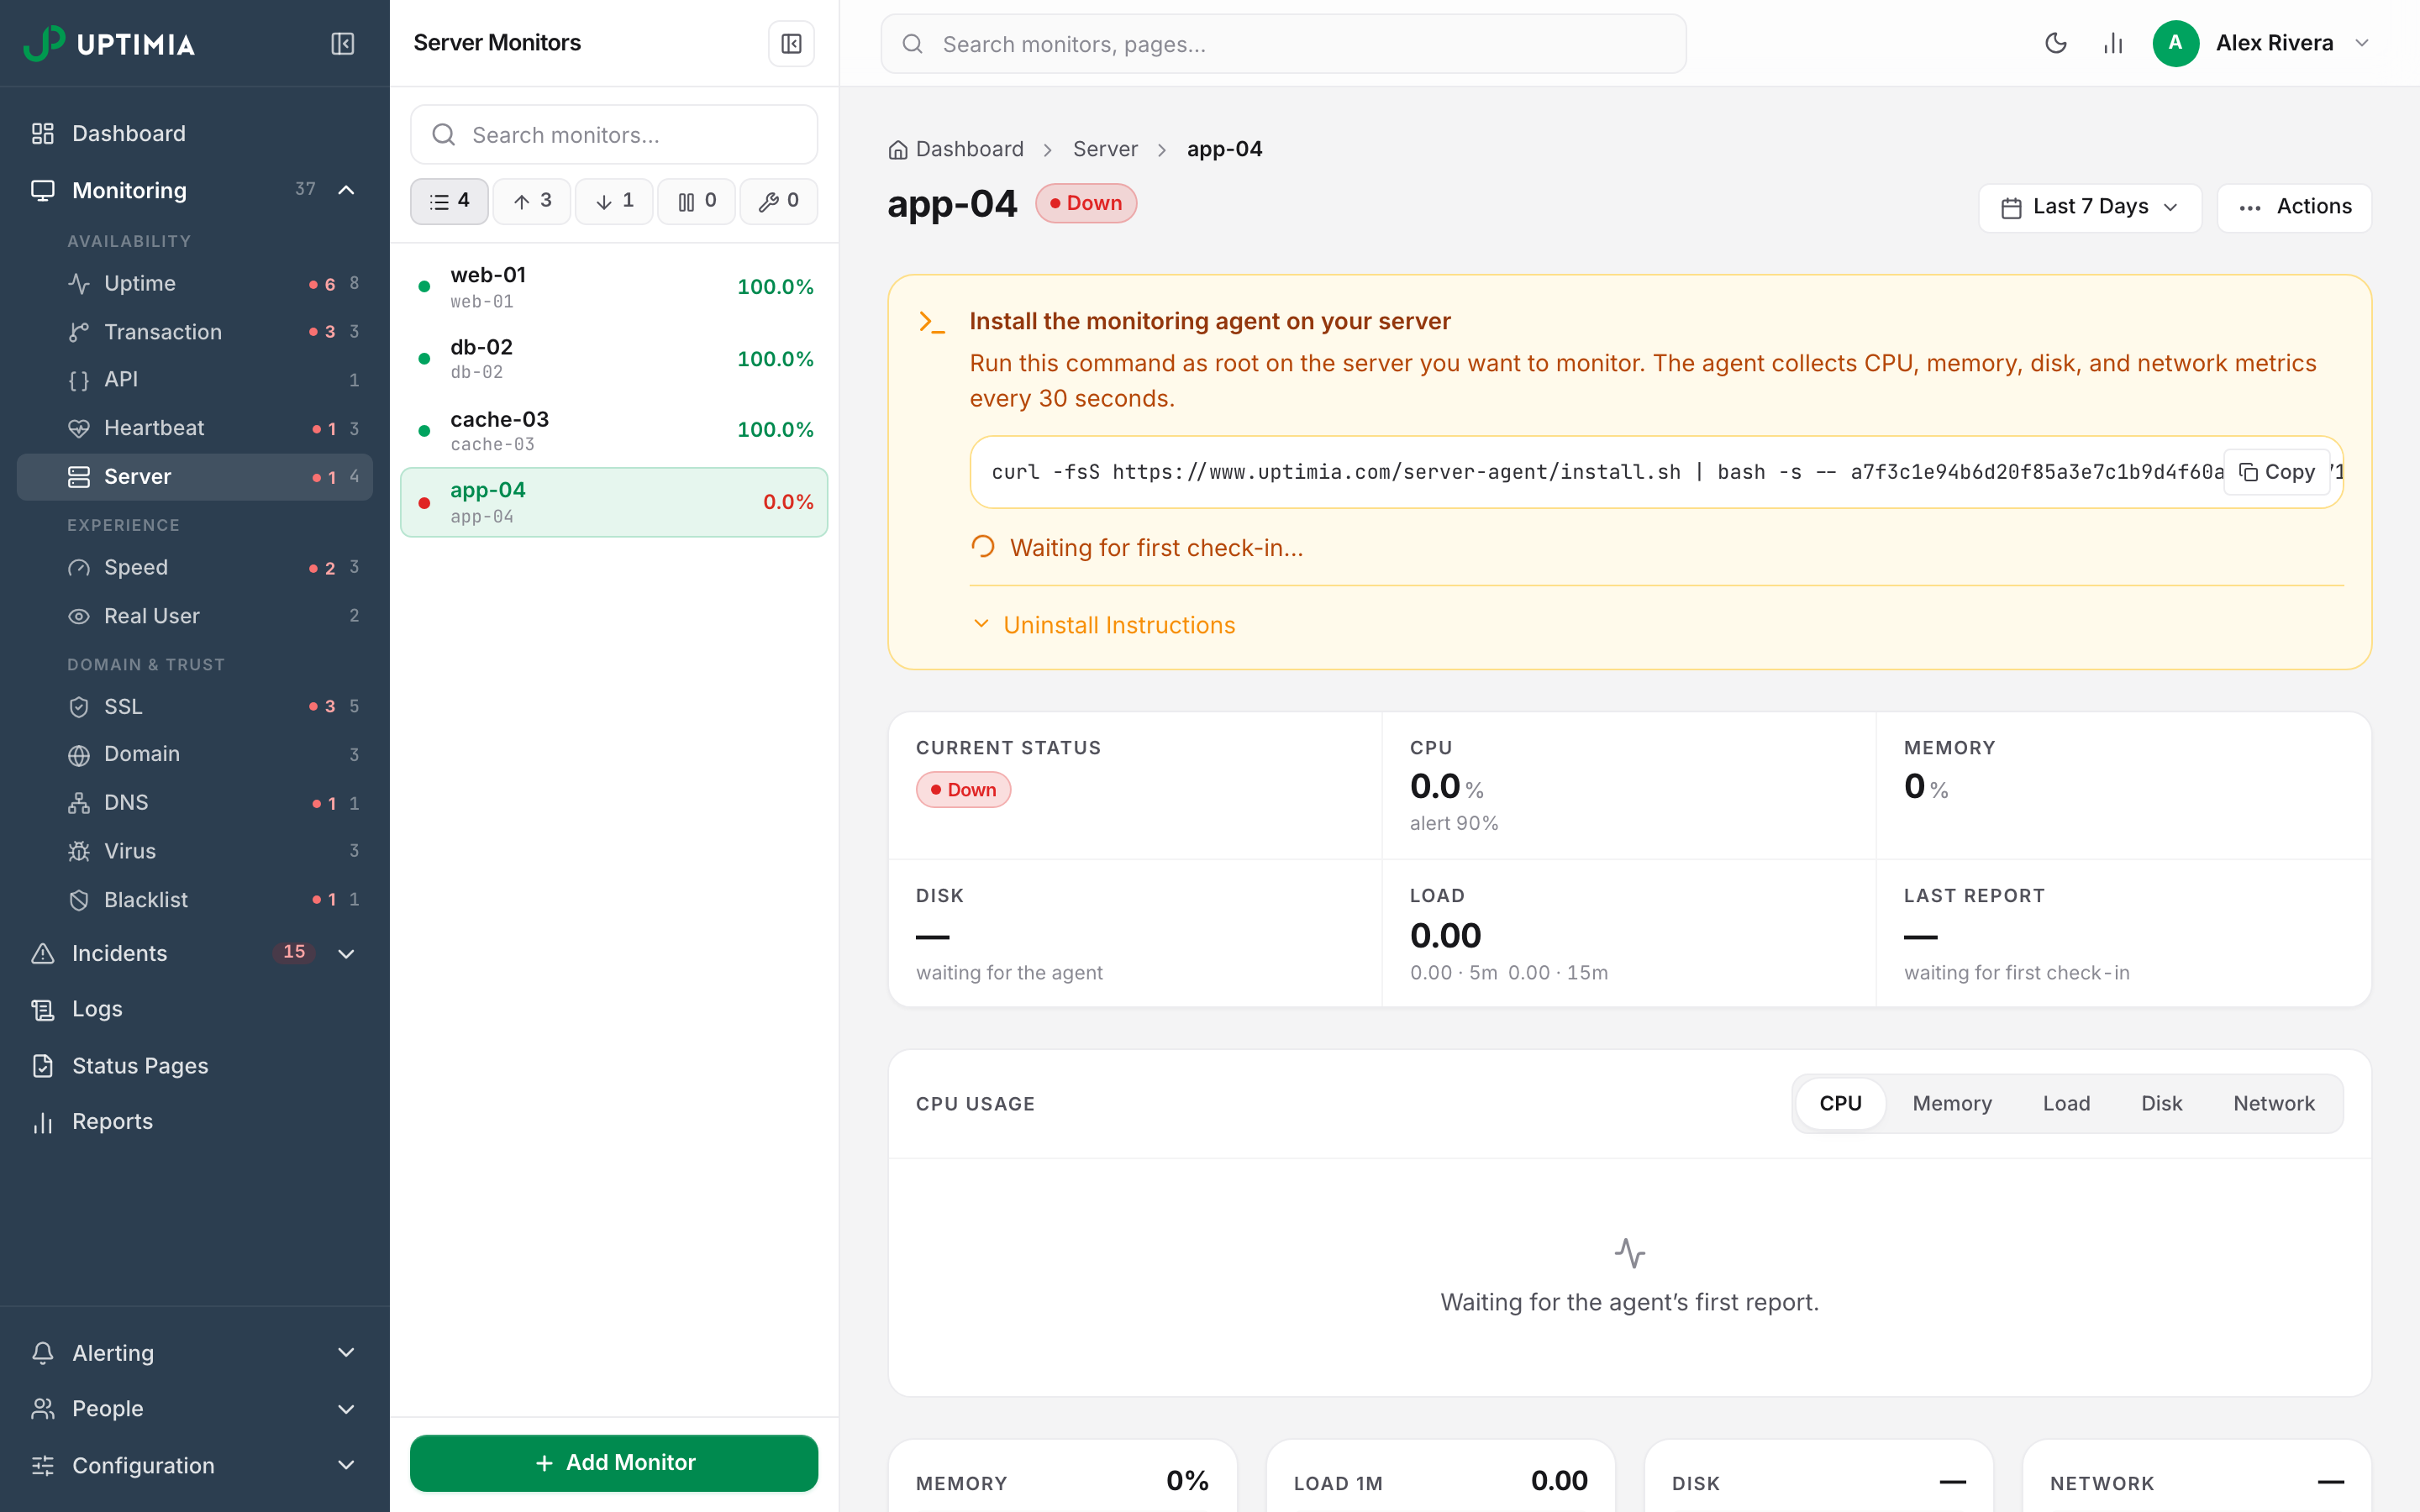Open Transaction monitors
This screenshot has width=2420, height=1512.
point(195,331)
